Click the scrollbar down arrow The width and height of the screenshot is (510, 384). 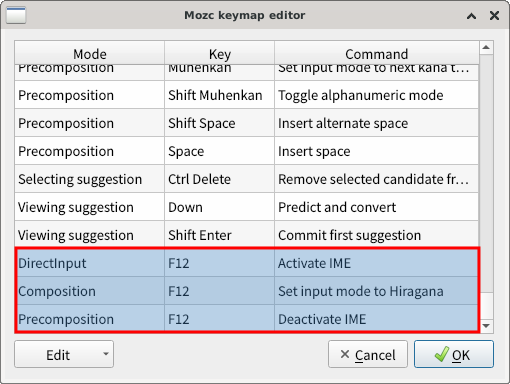tap(486, 326)
